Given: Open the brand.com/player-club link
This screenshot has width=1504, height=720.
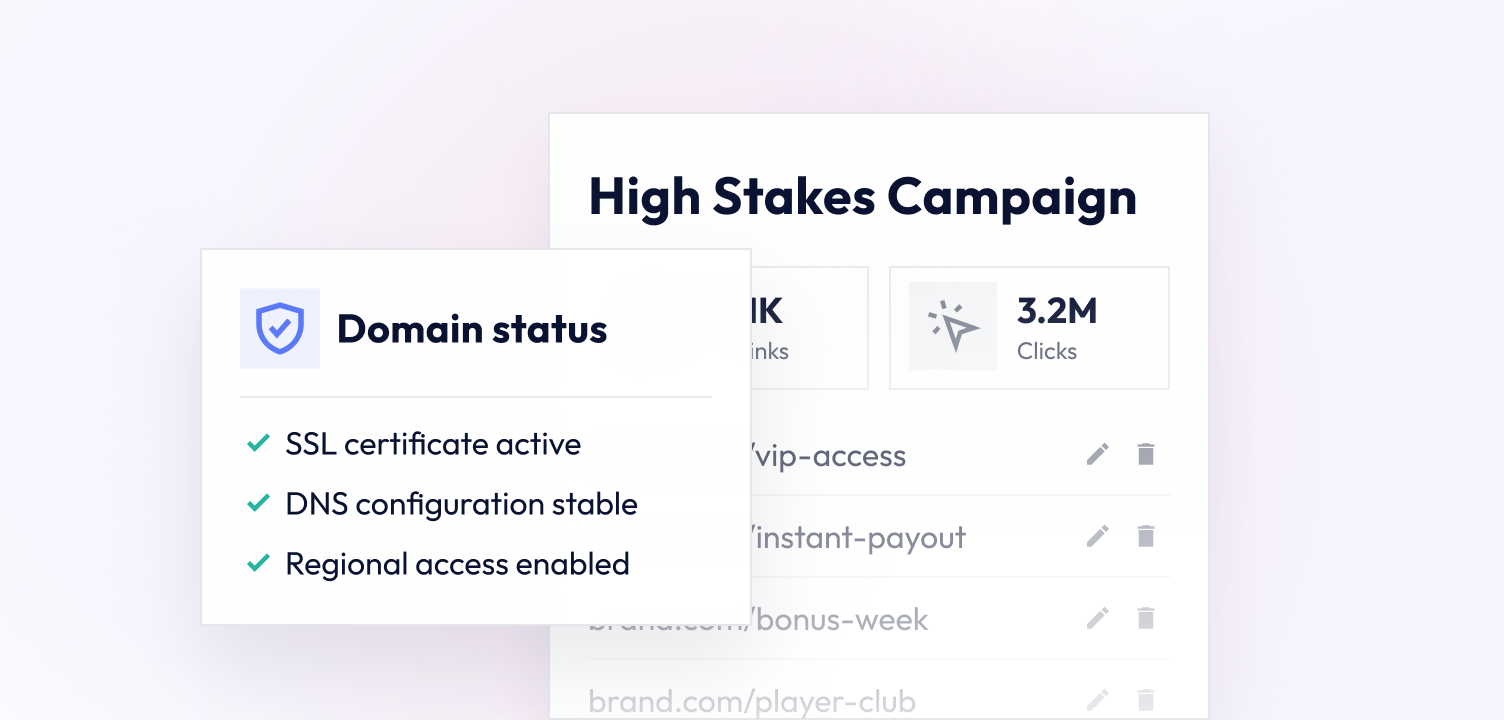Looking at the screenshot, I should pyautogui.click(x=752, y=701).
